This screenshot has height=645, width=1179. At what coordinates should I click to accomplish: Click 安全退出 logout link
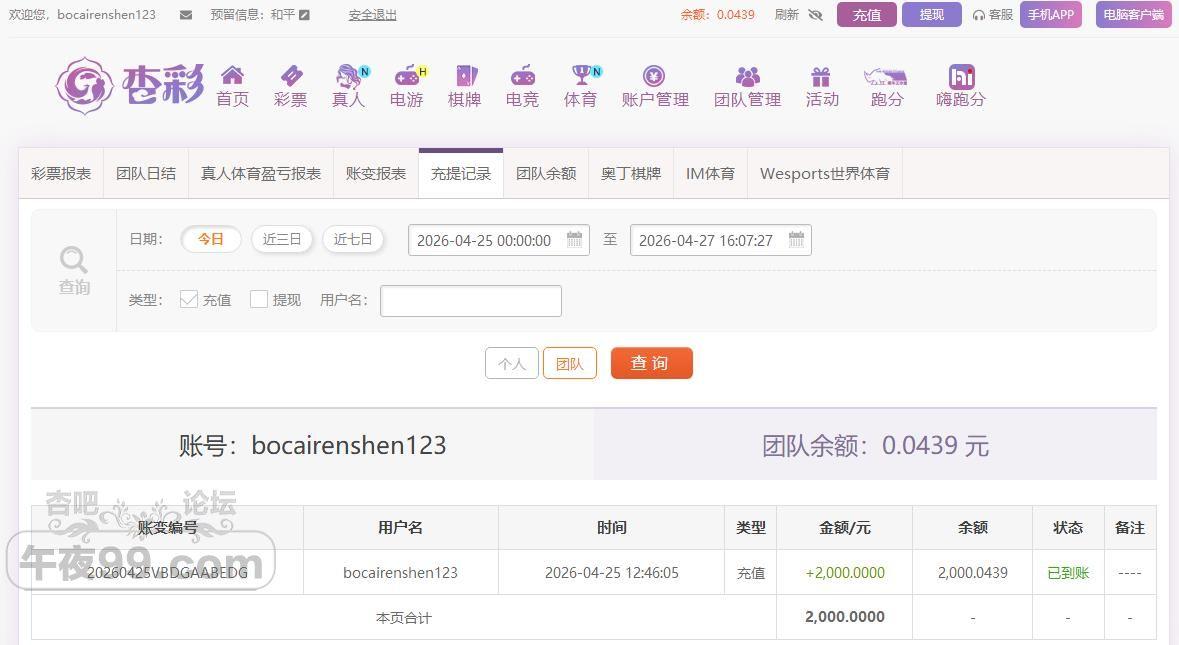point(372,15)
